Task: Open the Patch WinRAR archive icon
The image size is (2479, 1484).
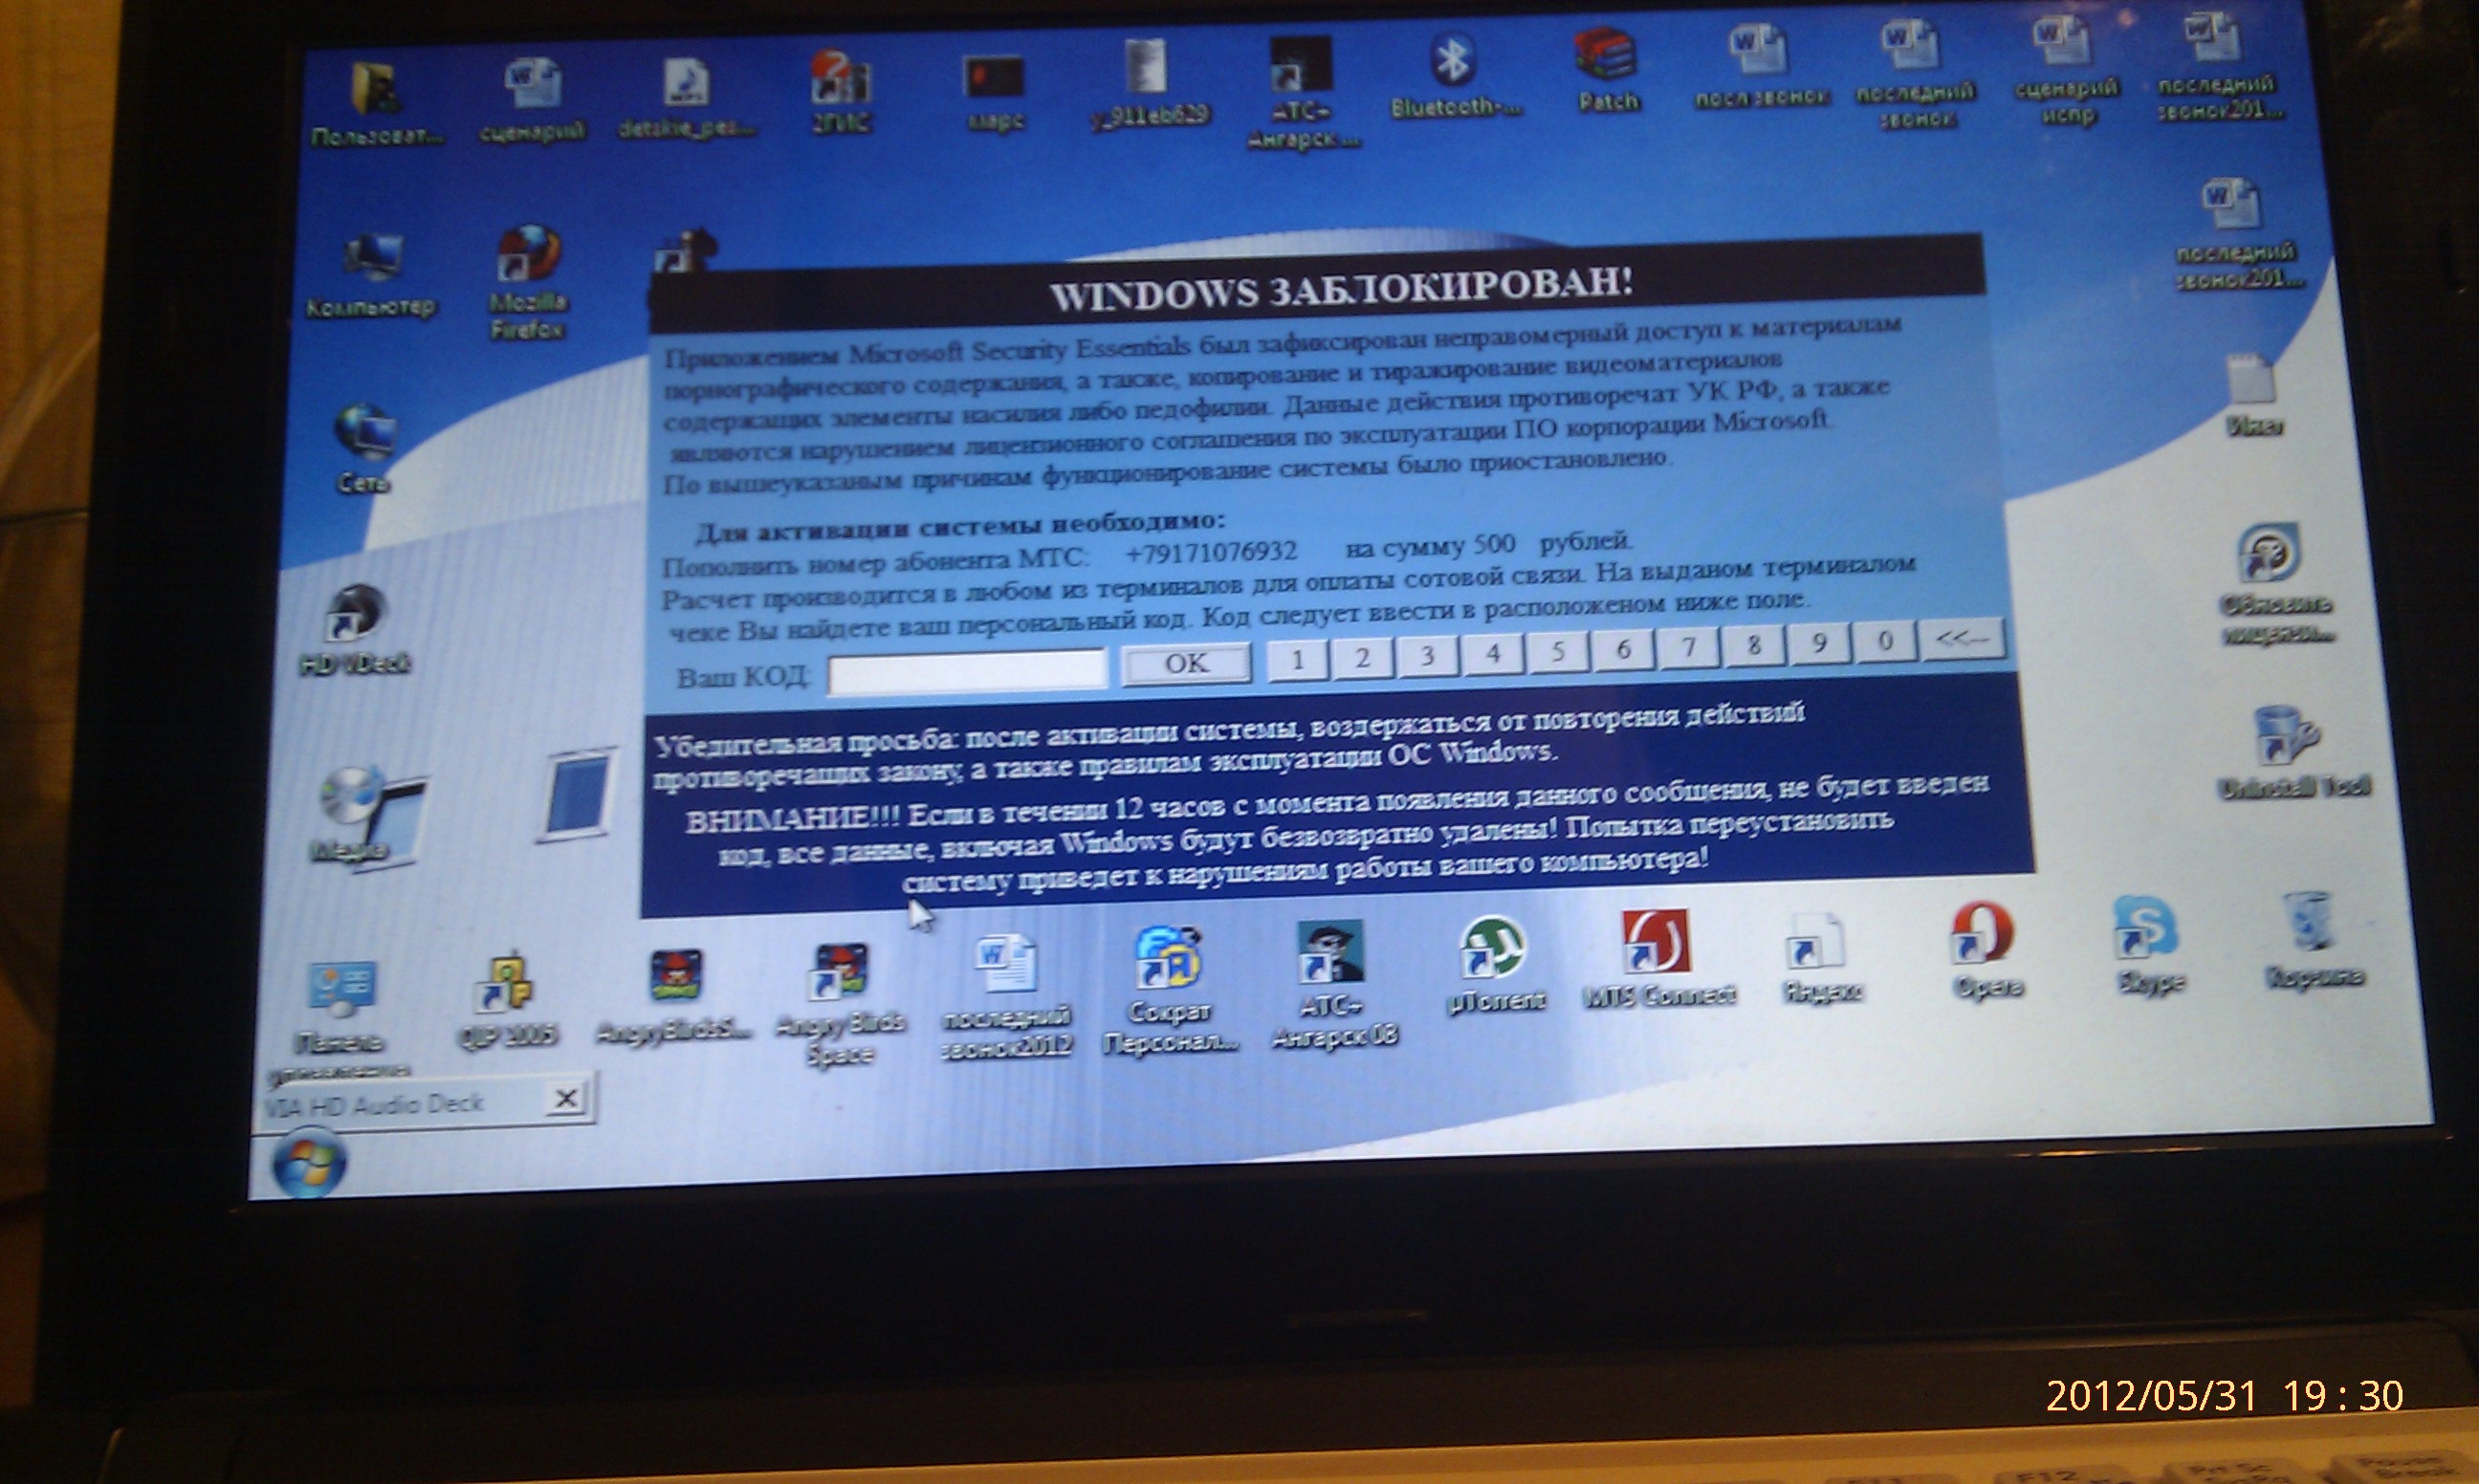Action: (1605, 55)
